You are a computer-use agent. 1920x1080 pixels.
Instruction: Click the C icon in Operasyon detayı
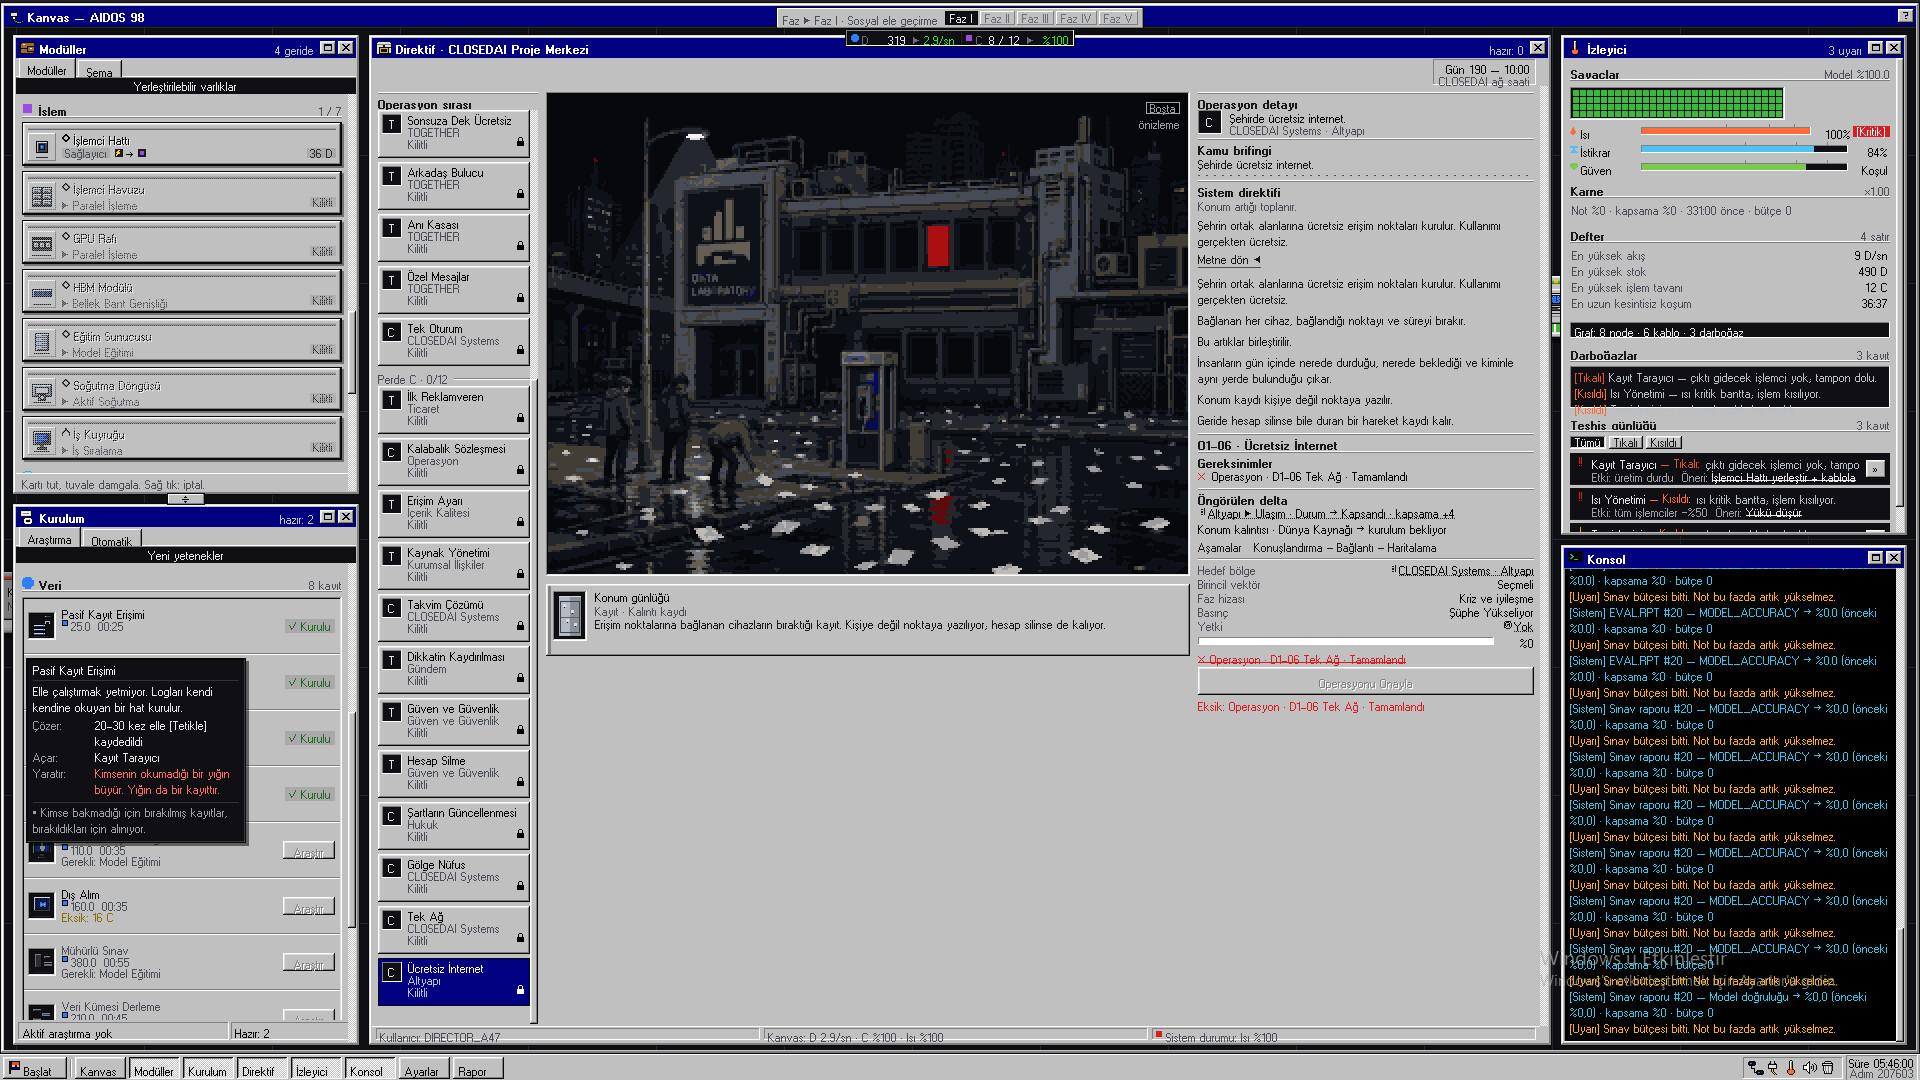click(1209, 123)
